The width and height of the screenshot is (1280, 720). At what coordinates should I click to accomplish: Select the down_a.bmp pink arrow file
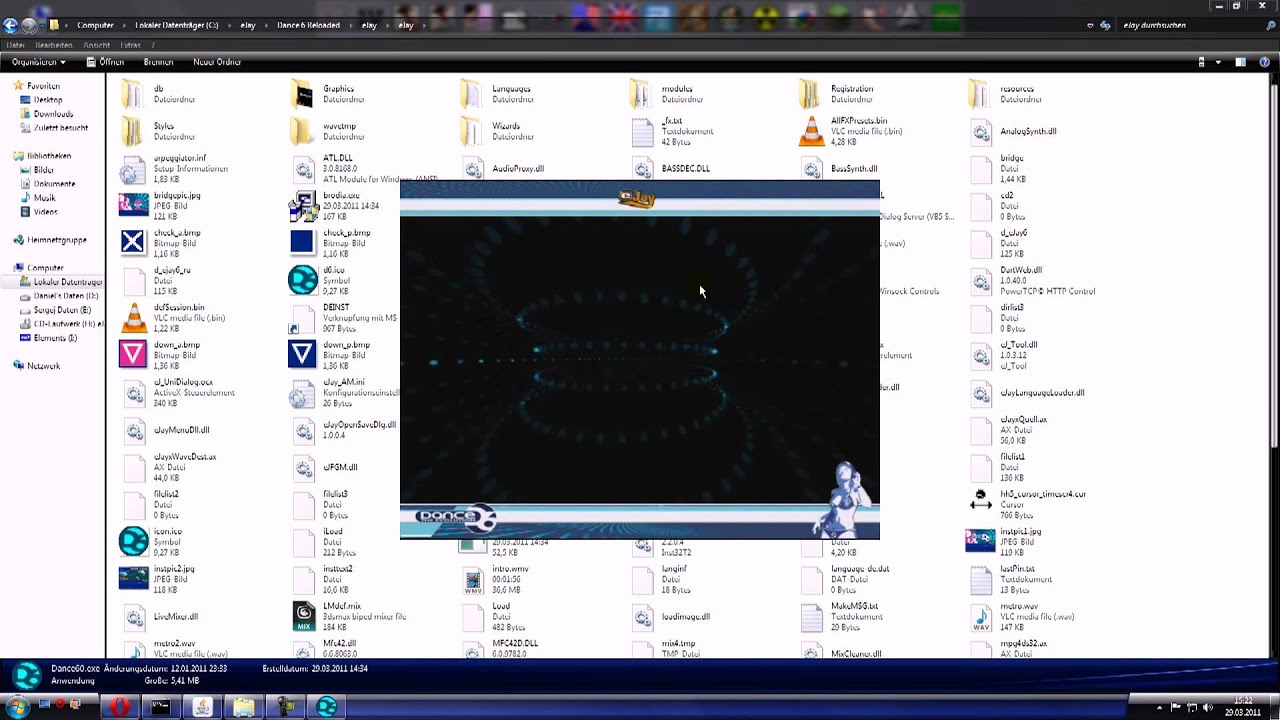coord(132,354)
